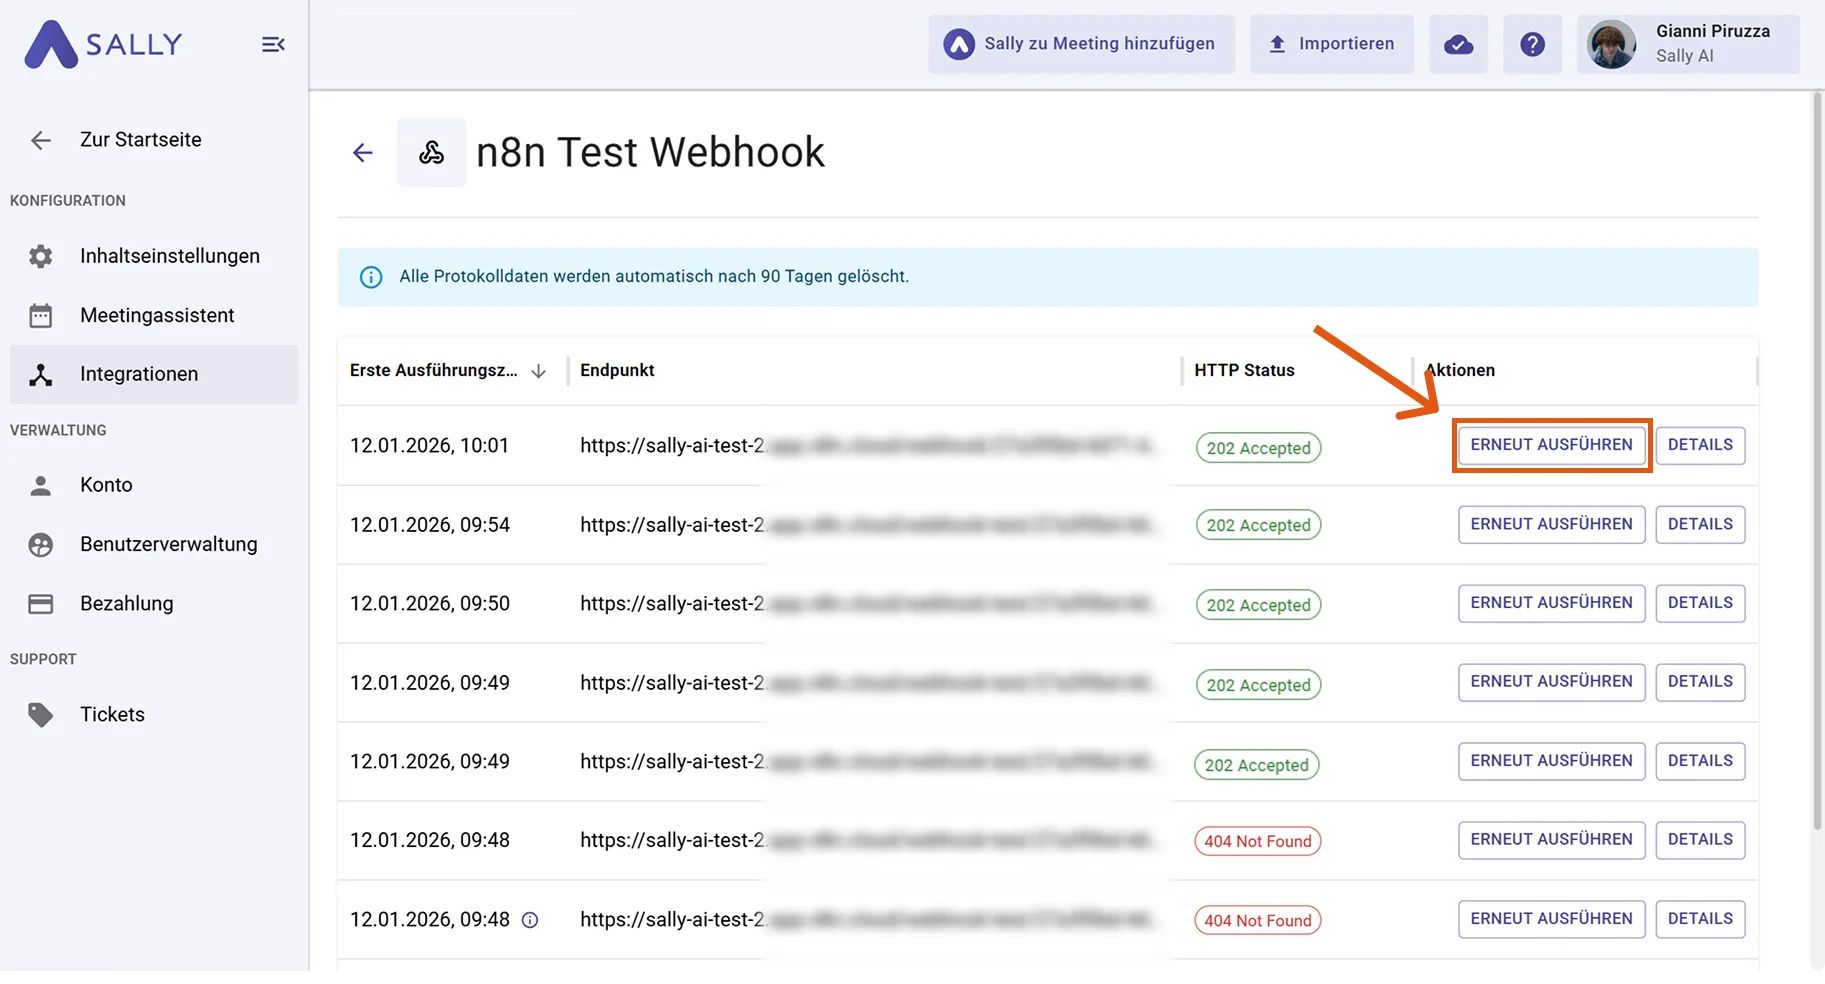The height and width of the screenshot is (984, 1825).
Task: Open Gianni Piruzza user profile menu
Action: tap(1688, 44)
